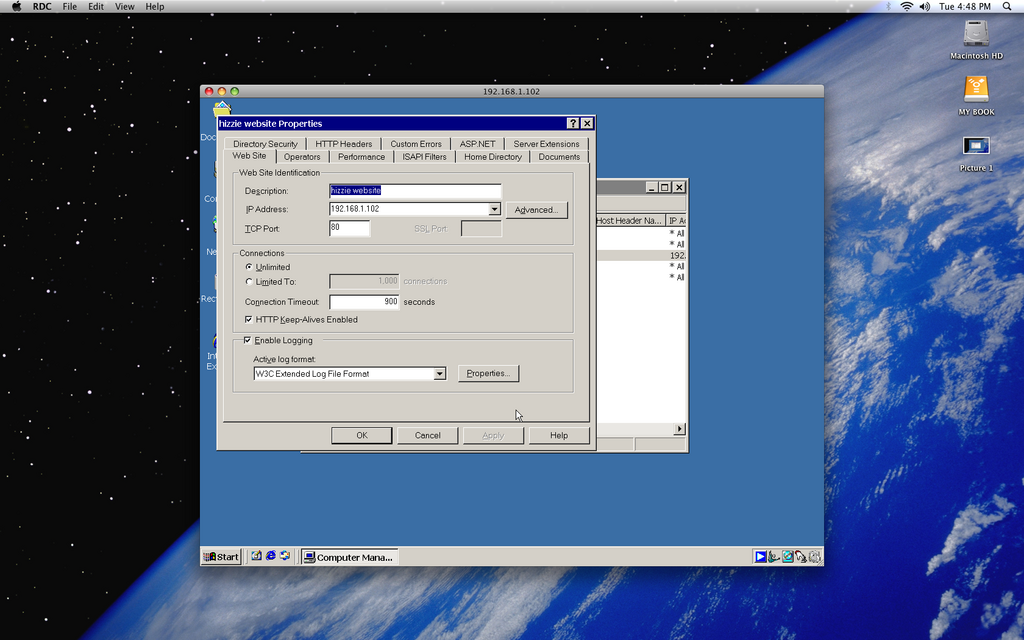Launch Outlook Express from Quick Launch
The width and height of the screenshot is (1024, 640).
coord(285,556)
